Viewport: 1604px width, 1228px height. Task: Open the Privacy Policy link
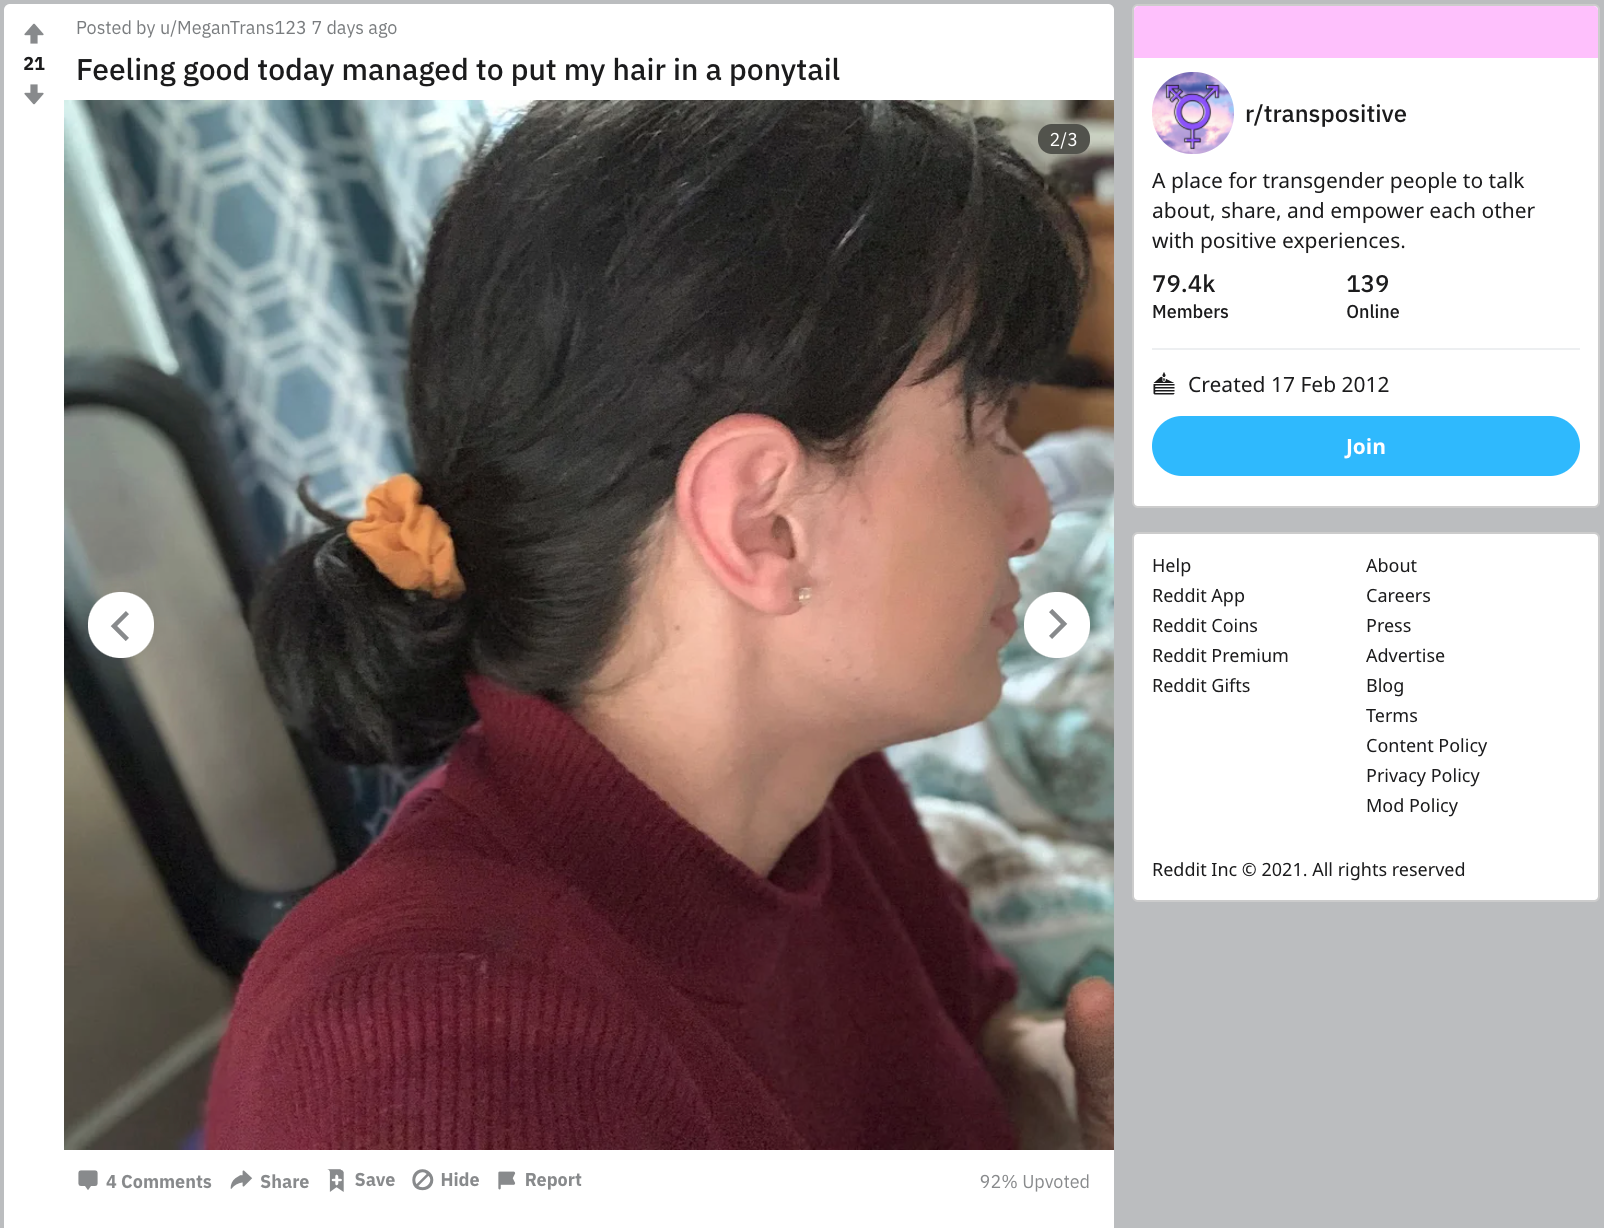pyautogui.click(x=1422, y=775)
